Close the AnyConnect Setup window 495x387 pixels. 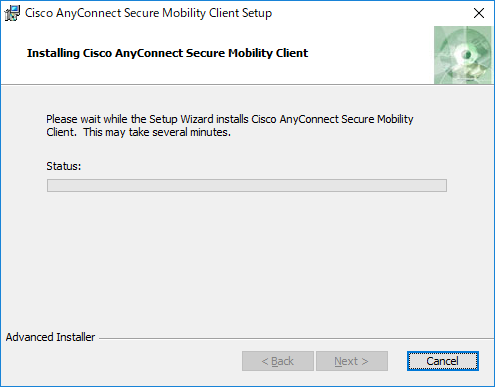479,13
